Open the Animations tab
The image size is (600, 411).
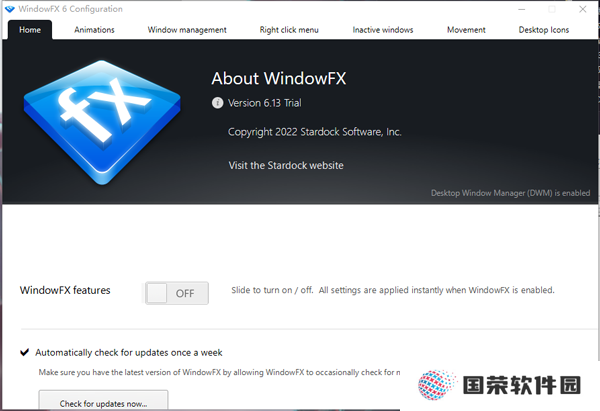(94, 30)
